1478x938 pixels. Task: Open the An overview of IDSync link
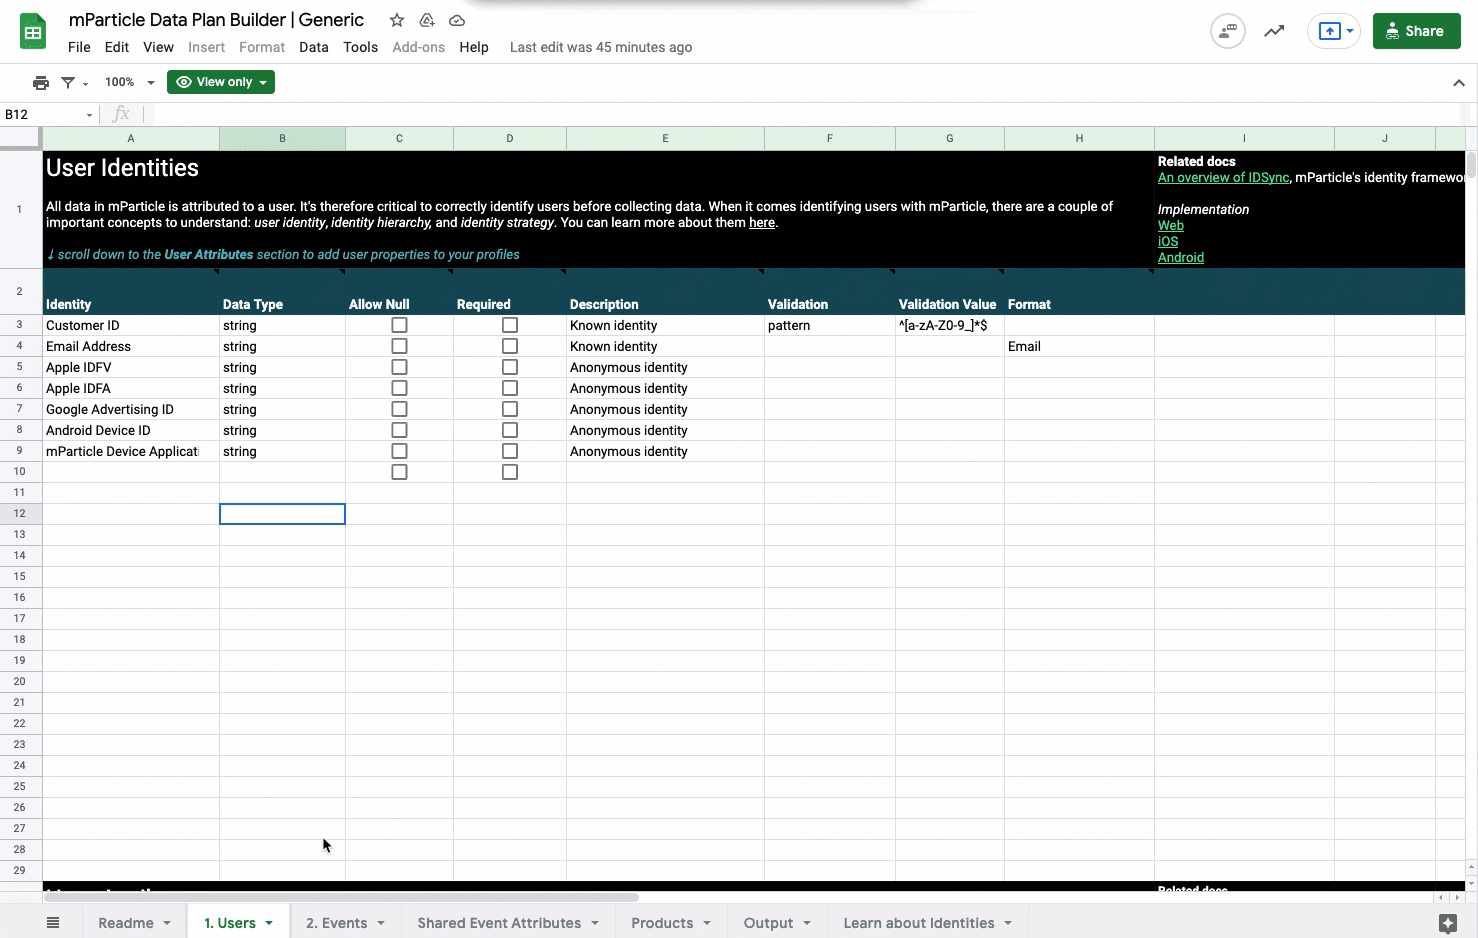click(x=1223, y=177)
